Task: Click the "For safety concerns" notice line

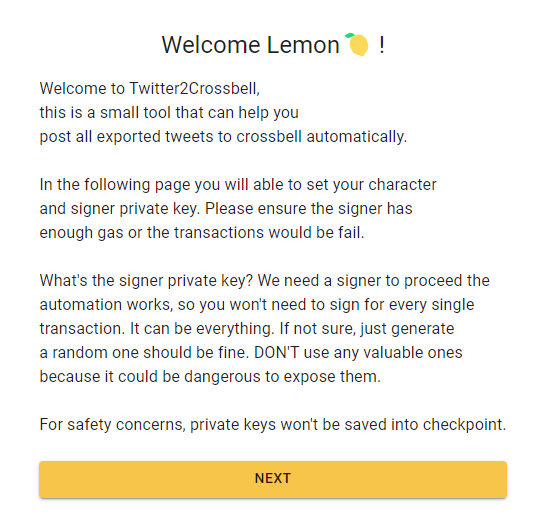Action: click(273, 425)
